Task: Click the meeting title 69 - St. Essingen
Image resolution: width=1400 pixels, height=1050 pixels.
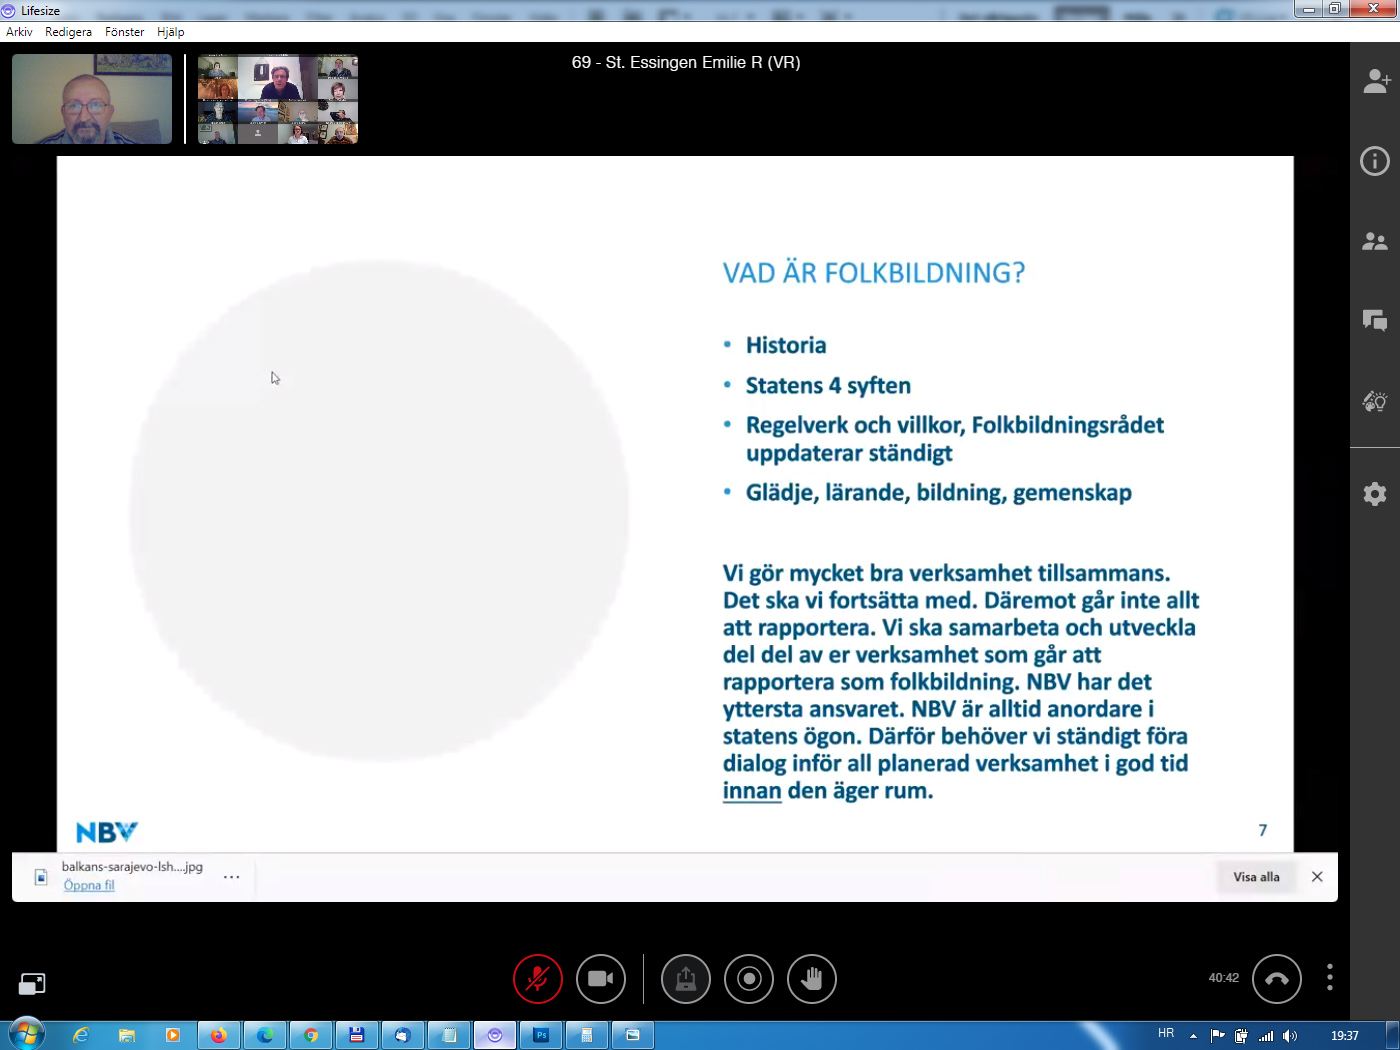Action: [x=686, y=62]
